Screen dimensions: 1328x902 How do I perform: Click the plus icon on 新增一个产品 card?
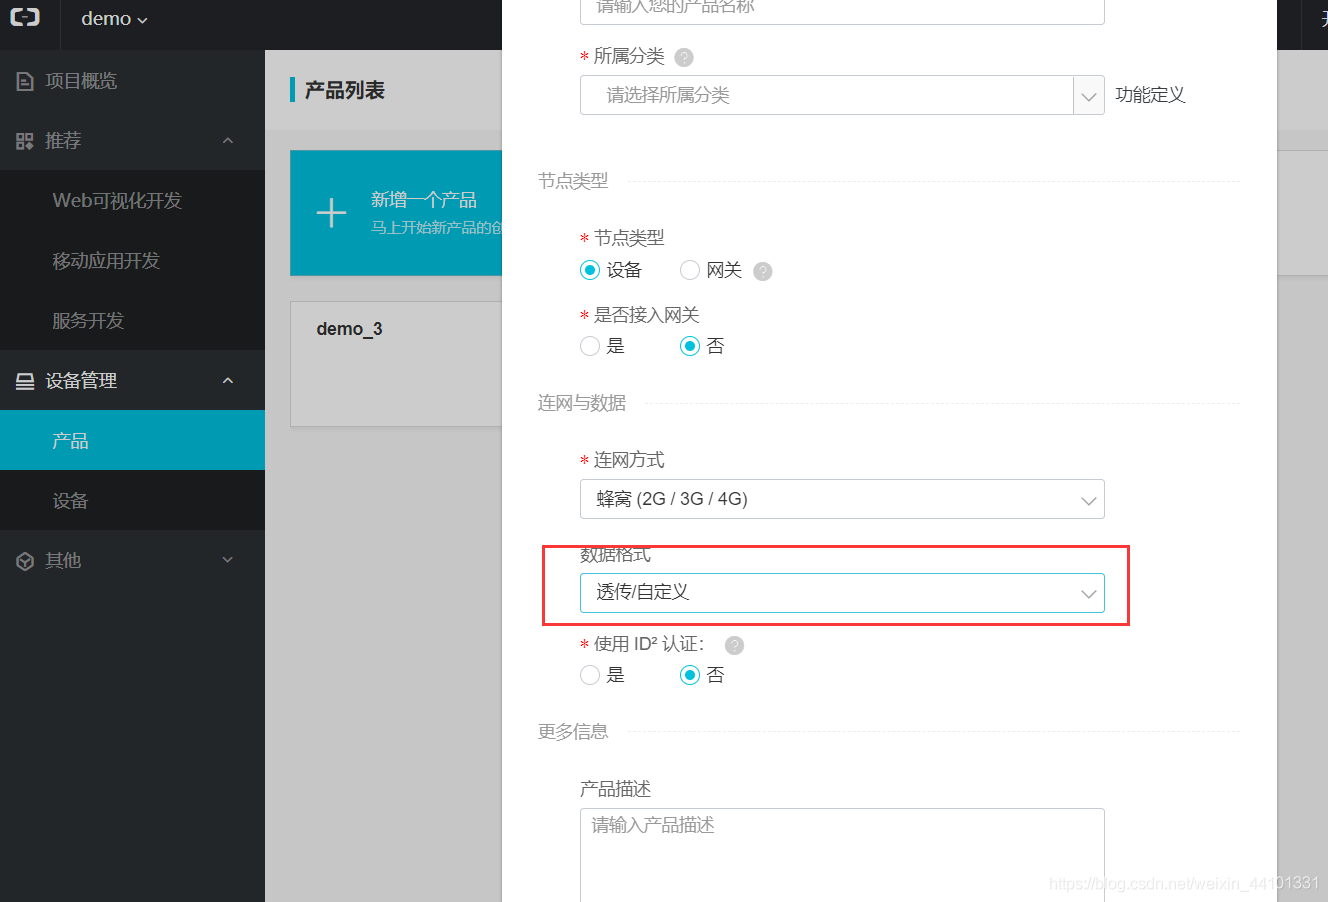(331, 213)
